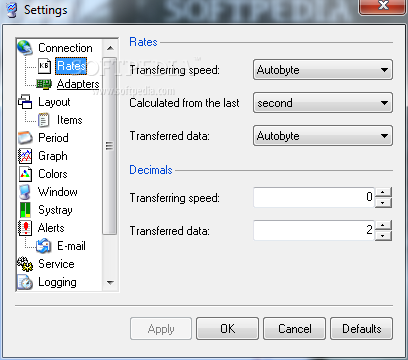Open Rates Transferred data unit dropdown
Screen dimensions: 408x360
[323, 136]
